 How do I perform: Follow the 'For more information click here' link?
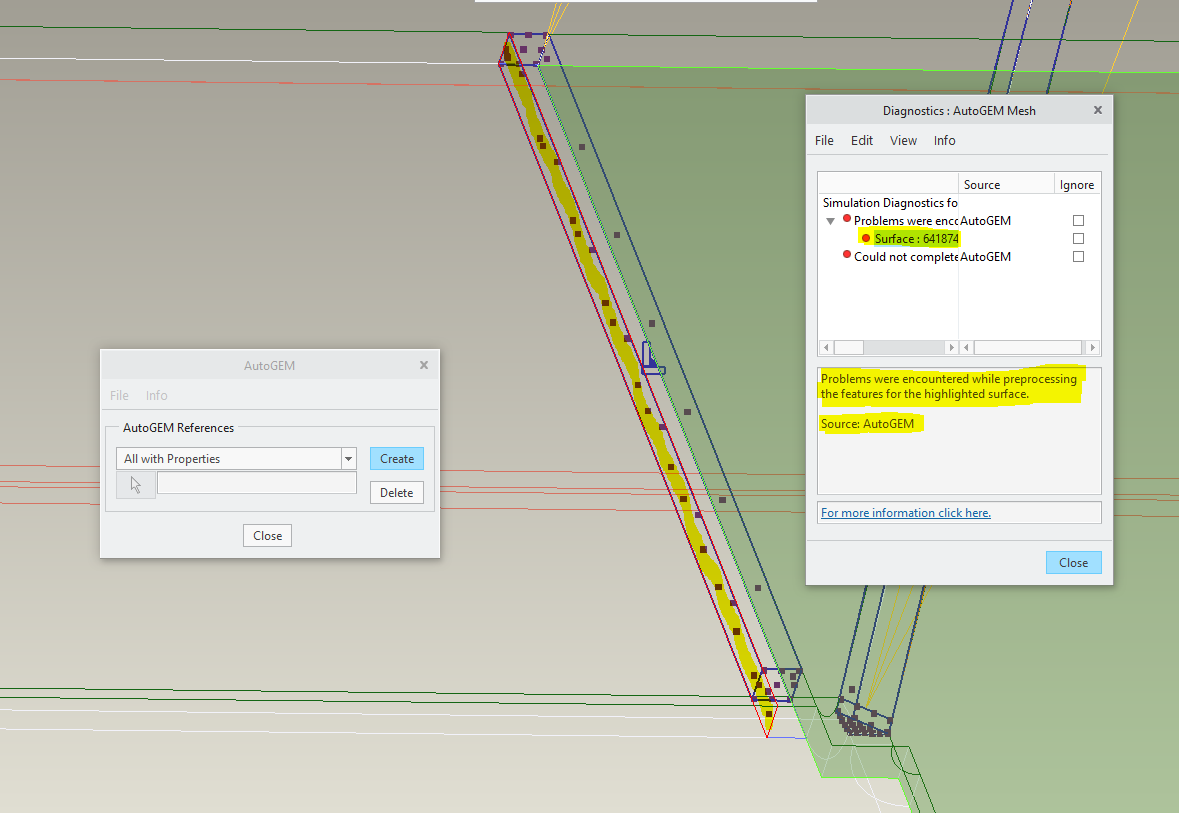tap(905, 513)
